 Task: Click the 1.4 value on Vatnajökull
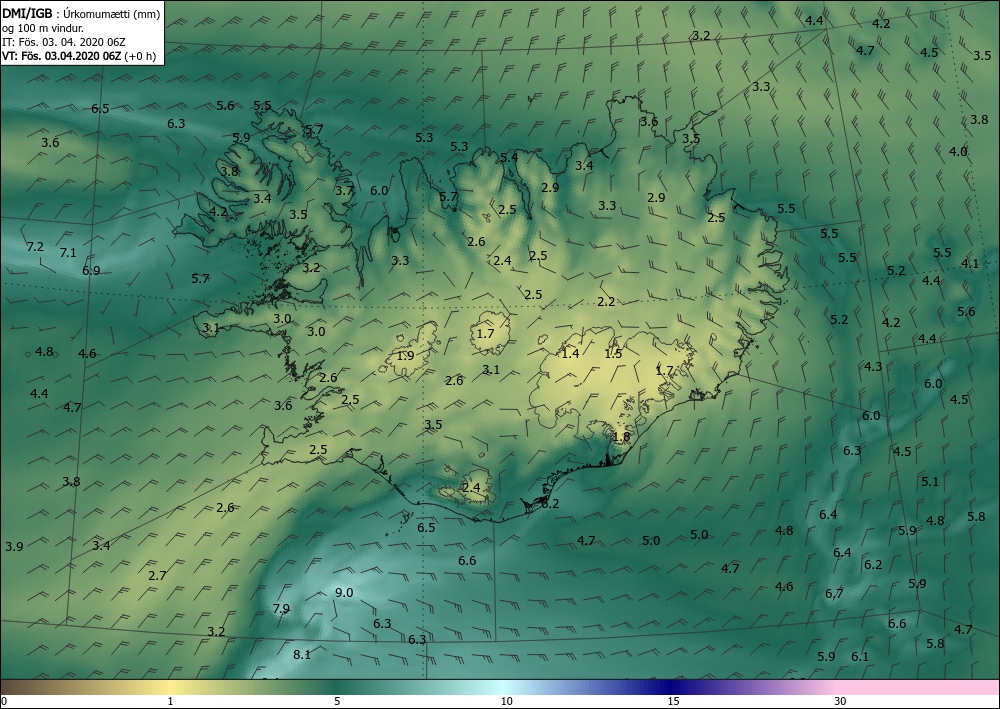click(x=570, y=353)
